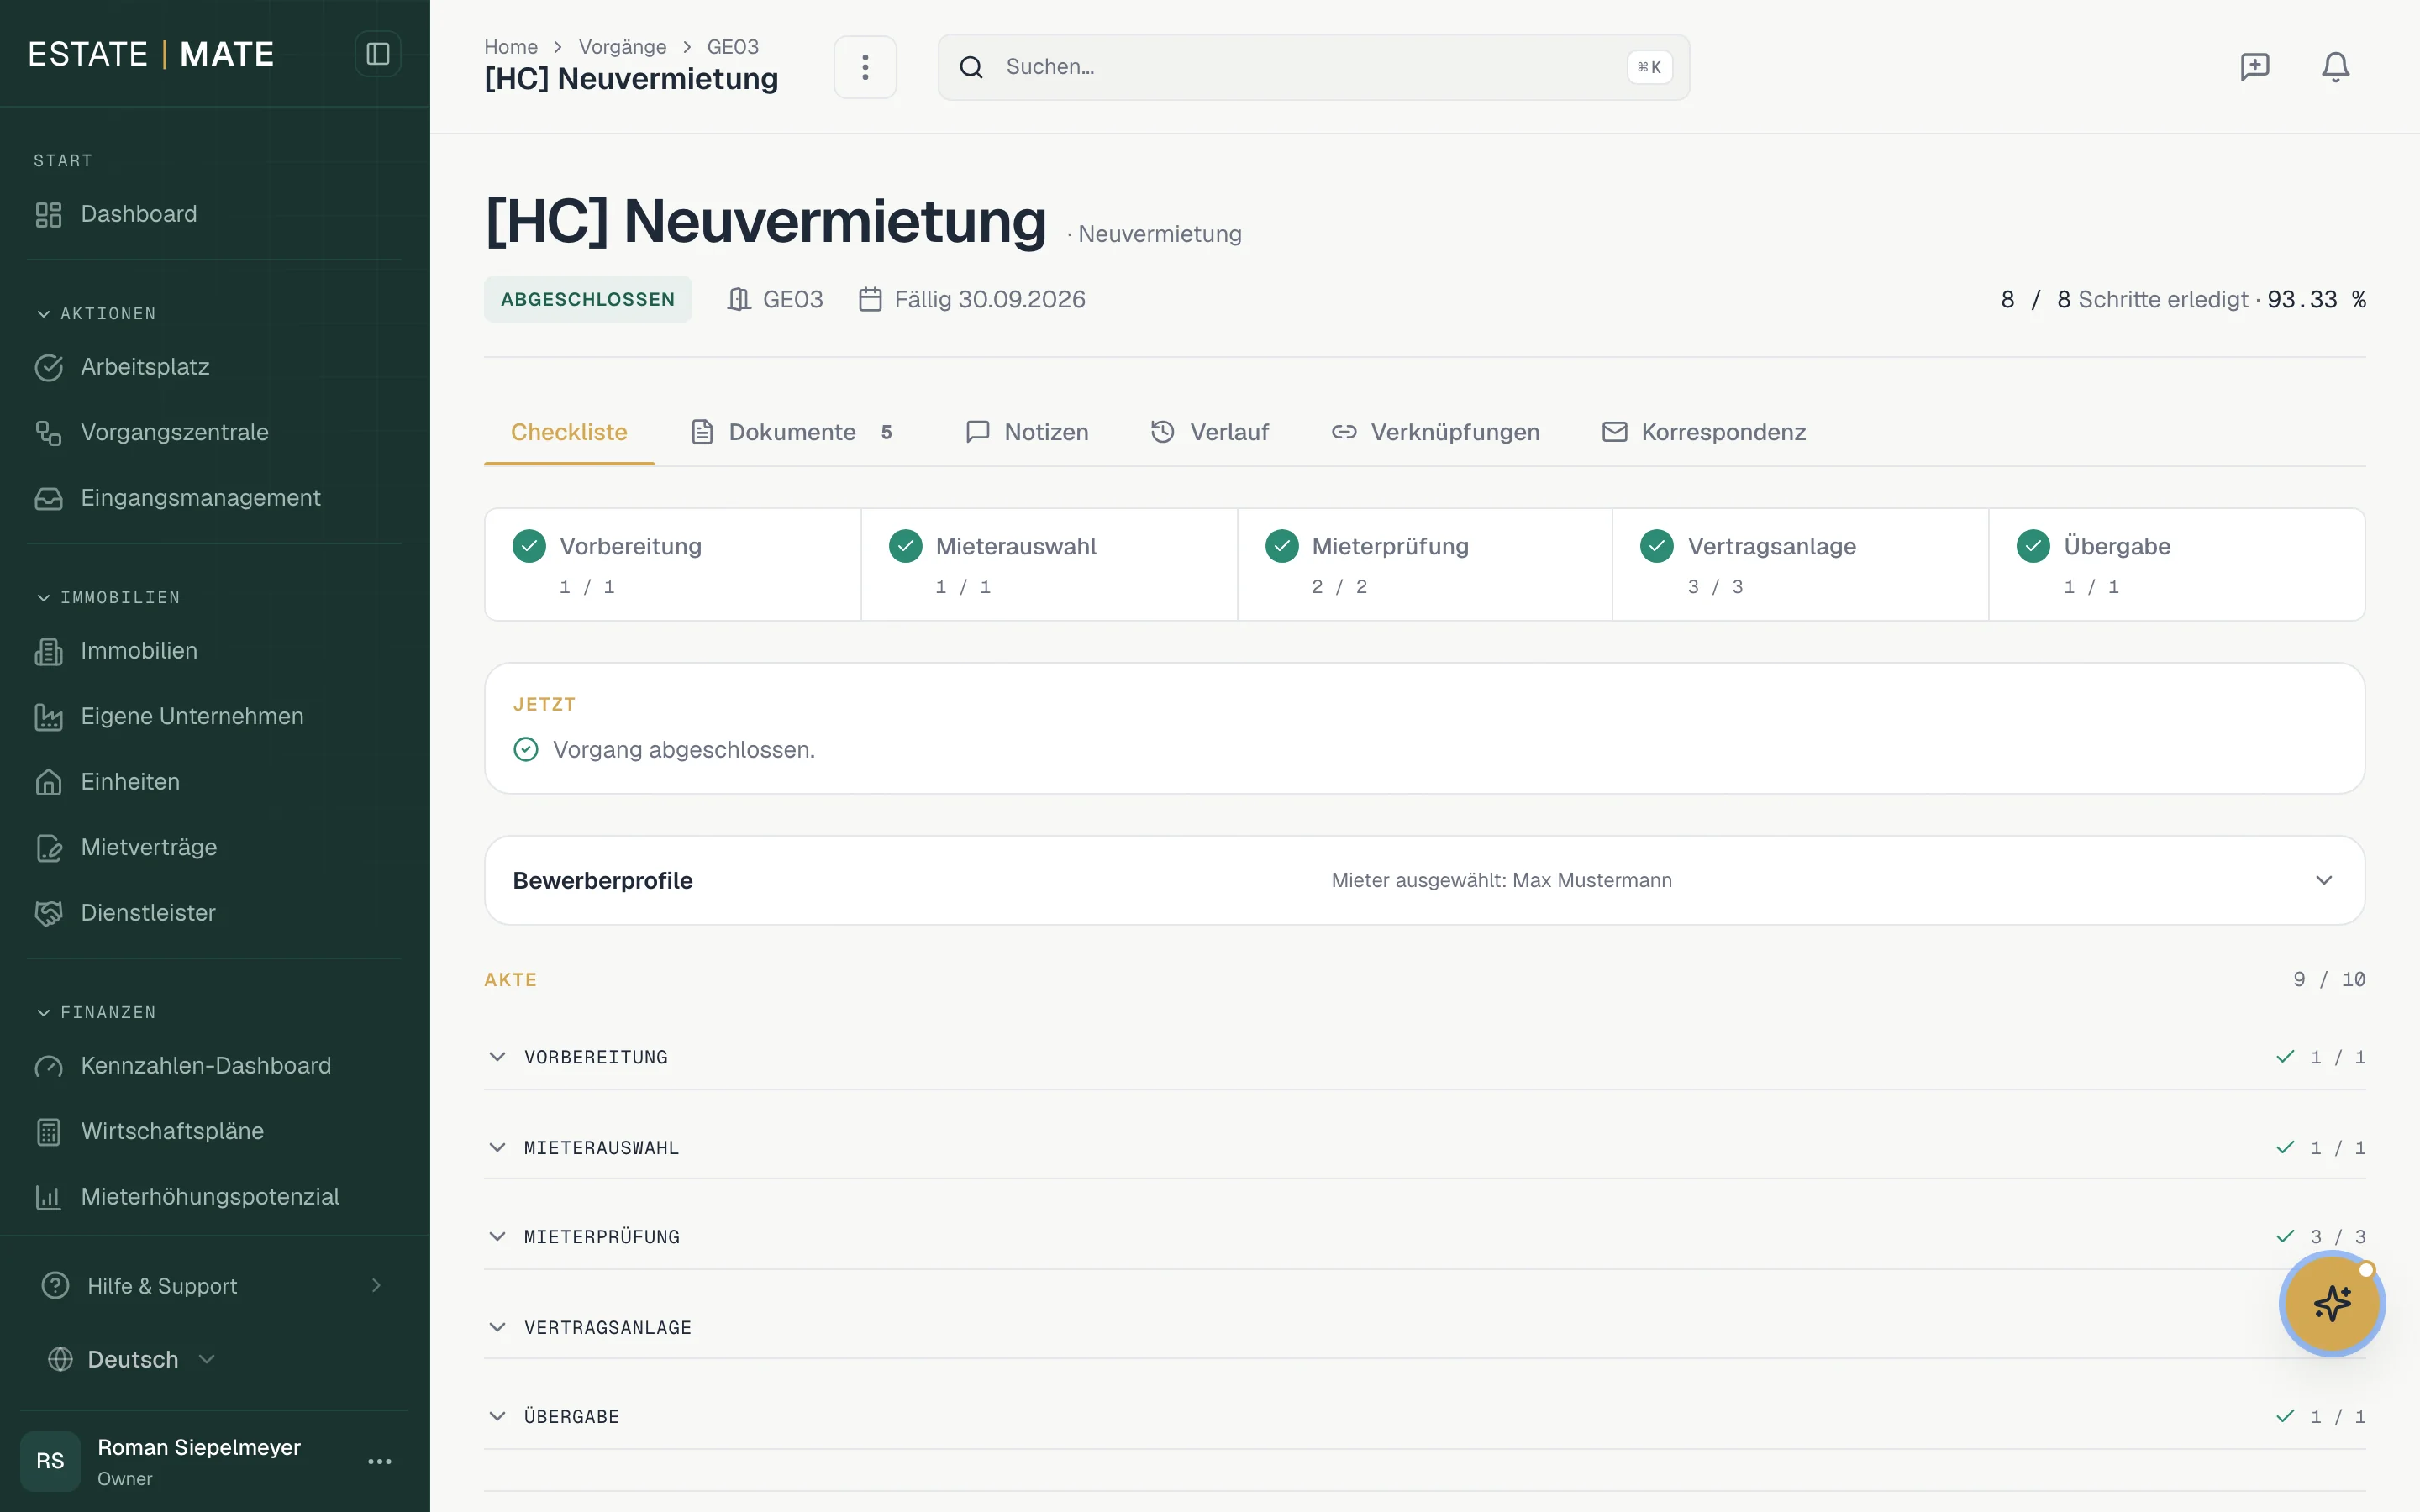2420x1512 pixels.
Task: Open Einheiten page
Action: (215, 782)
